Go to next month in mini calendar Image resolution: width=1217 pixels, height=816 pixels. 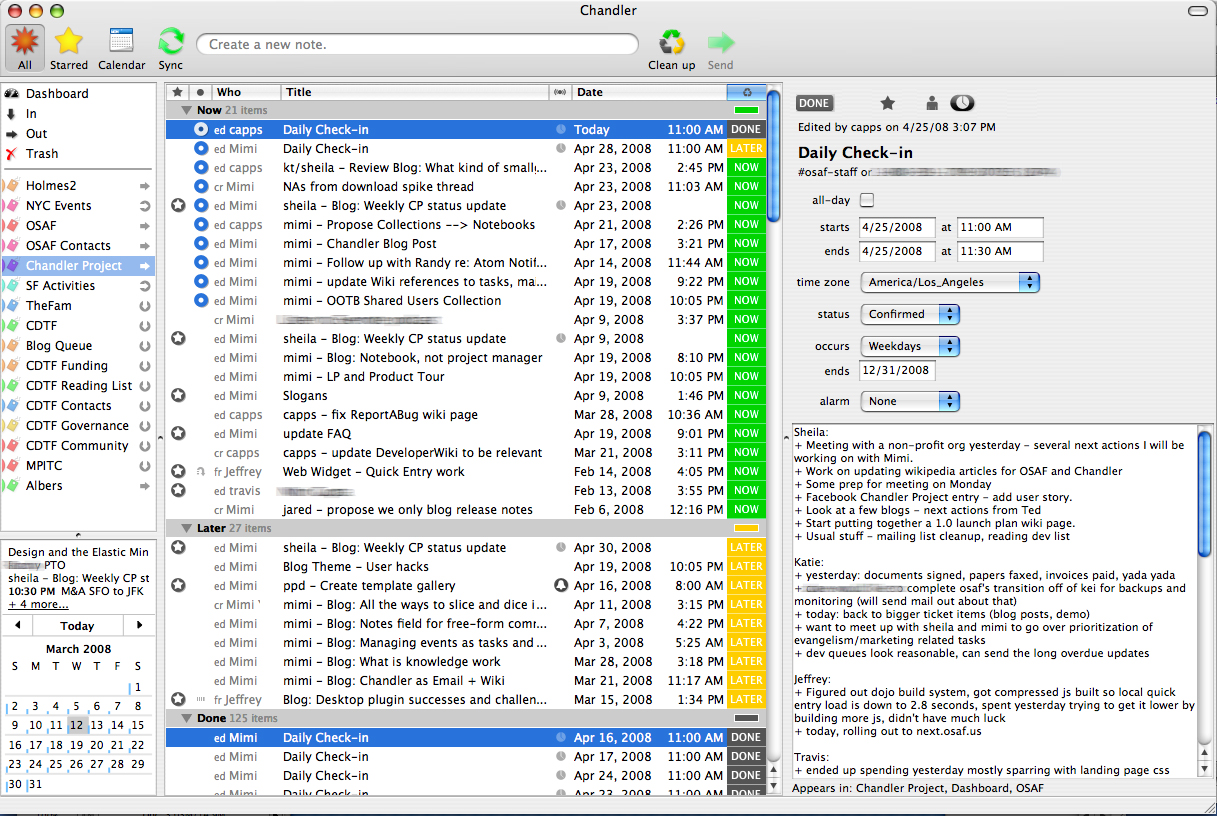coord(139,626)
